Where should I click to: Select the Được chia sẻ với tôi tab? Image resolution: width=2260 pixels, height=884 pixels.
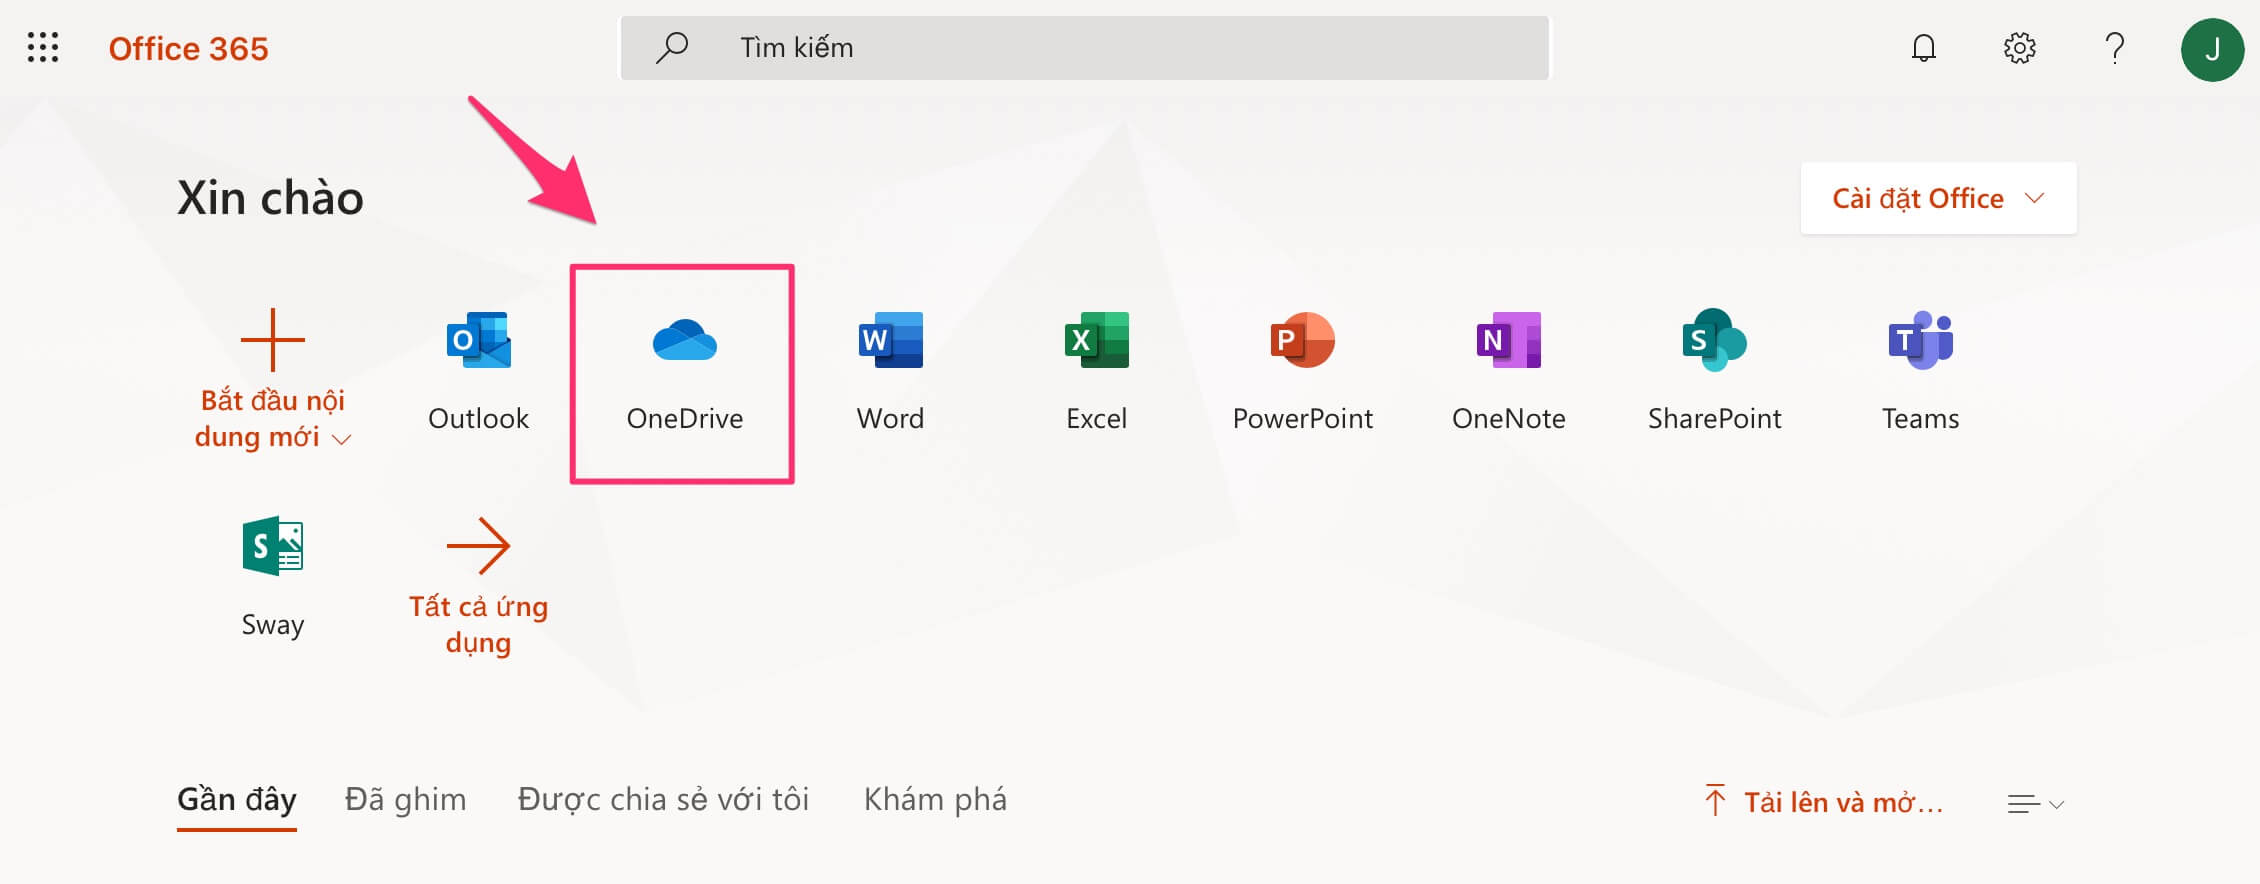point(663,800)
